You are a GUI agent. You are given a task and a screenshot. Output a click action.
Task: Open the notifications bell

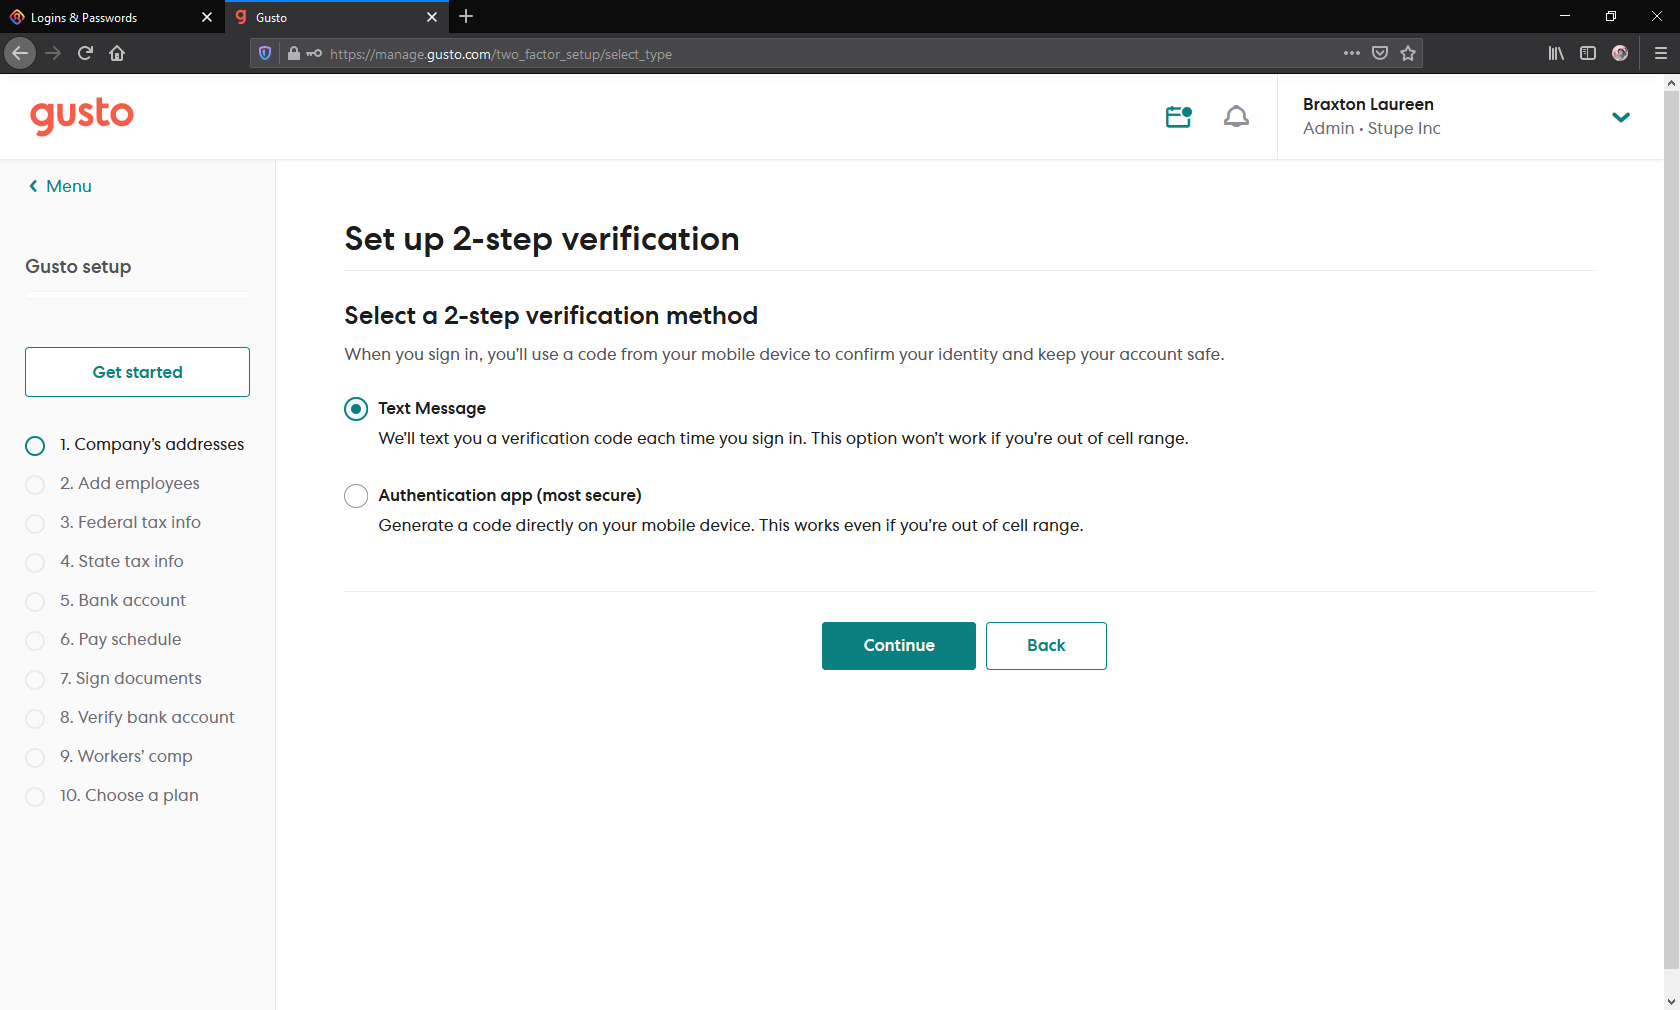(1236, 117)
